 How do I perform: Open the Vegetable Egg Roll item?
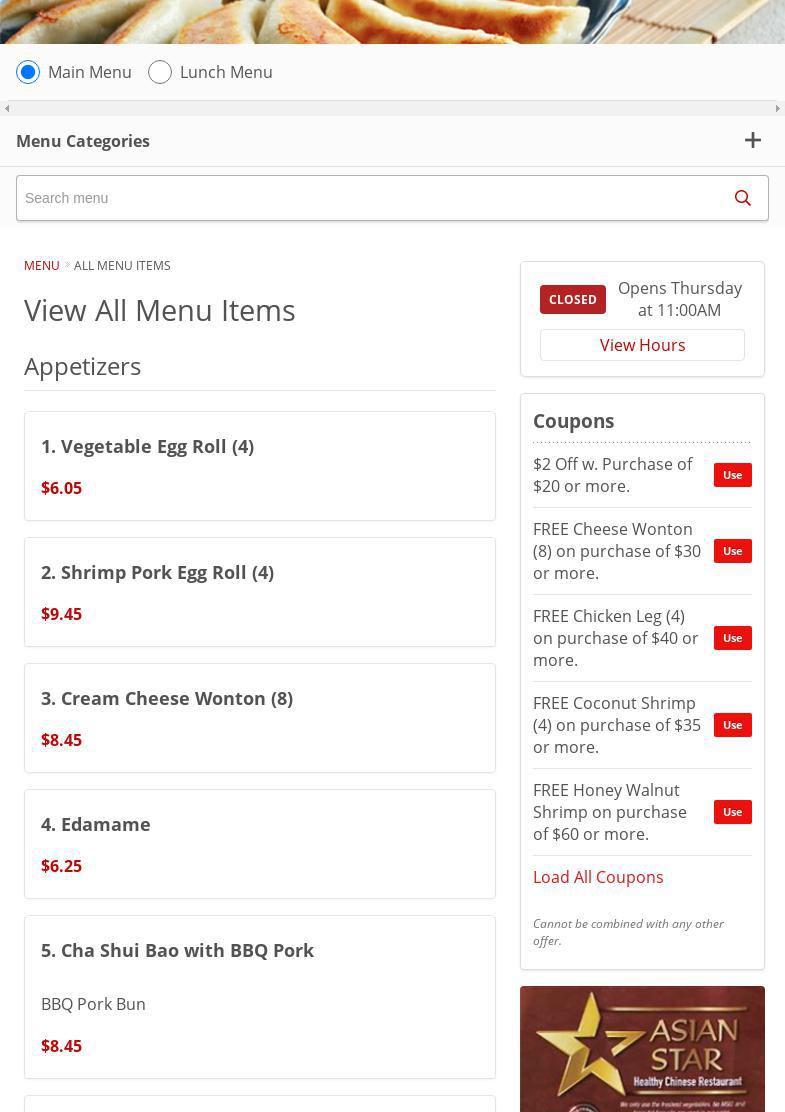(259, 466)
